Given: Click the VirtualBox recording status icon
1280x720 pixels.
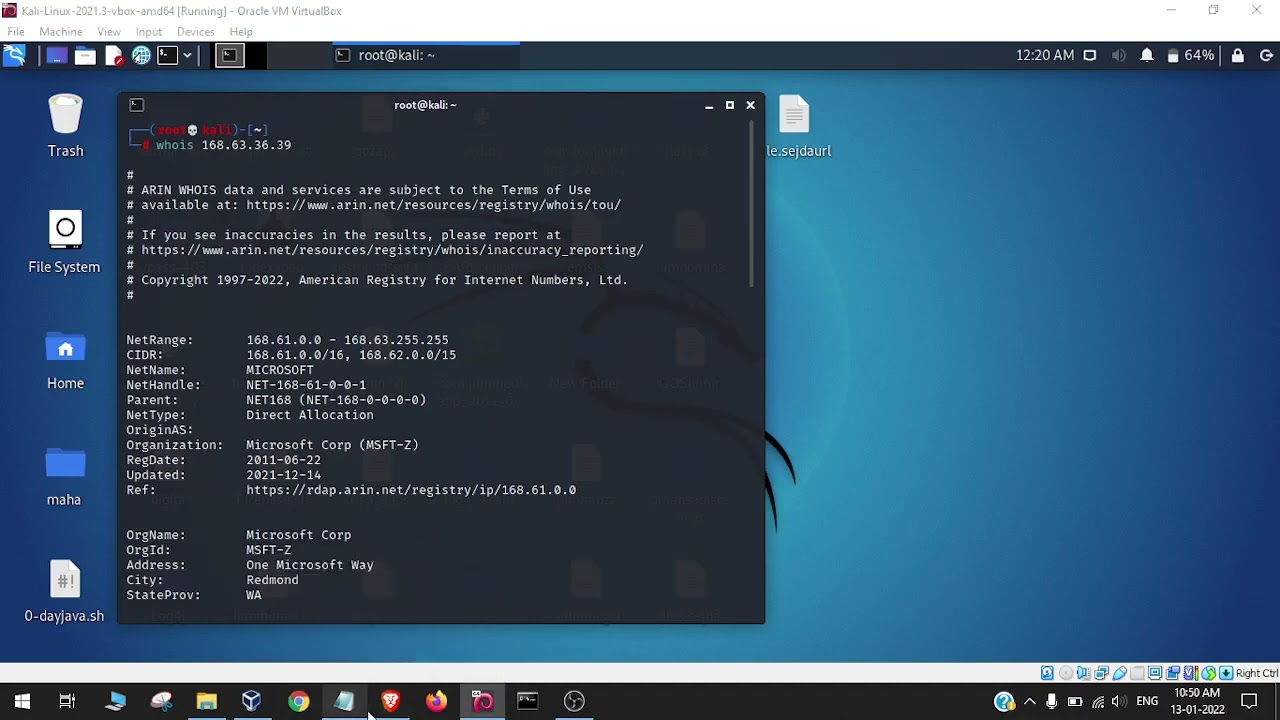Looking at the screenshot, I should coord(1173,673).
